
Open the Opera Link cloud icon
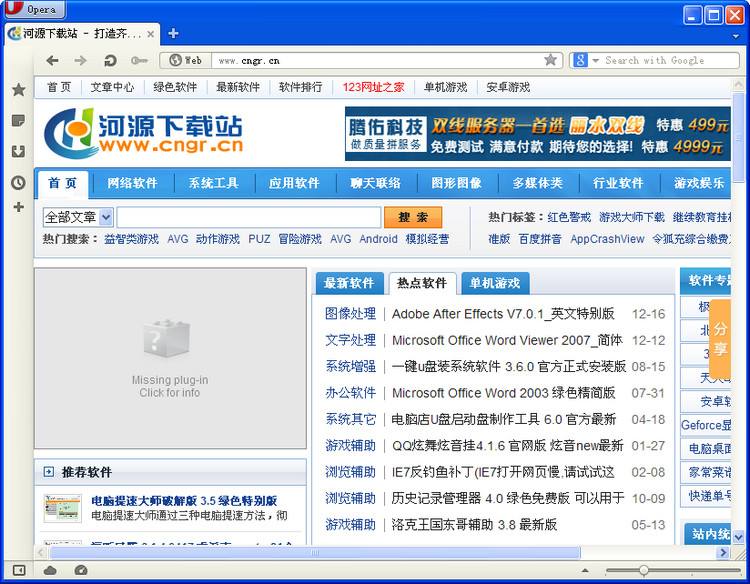[x=50, y=570]
